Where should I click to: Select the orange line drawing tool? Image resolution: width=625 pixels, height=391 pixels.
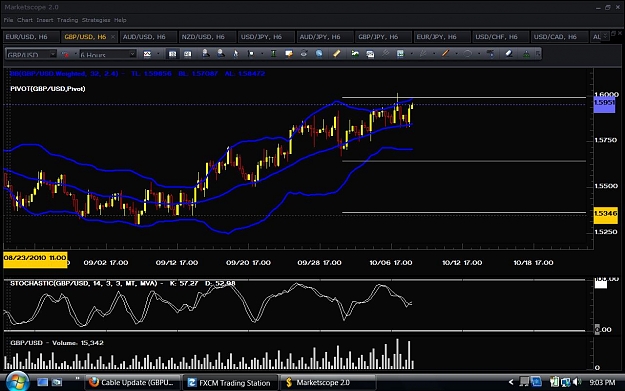tap(445, 53)
